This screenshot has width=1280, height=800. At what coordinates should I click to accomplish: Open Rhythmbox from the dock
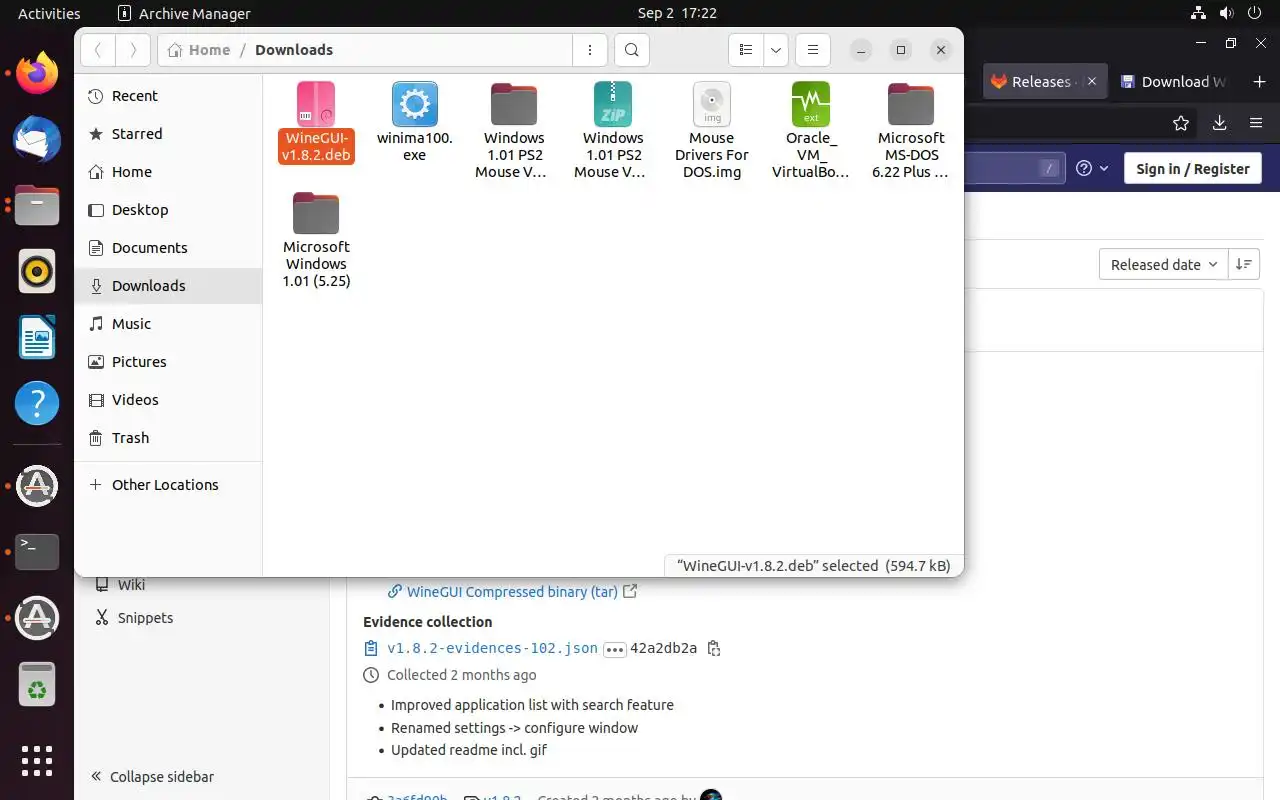coord(37,271)
